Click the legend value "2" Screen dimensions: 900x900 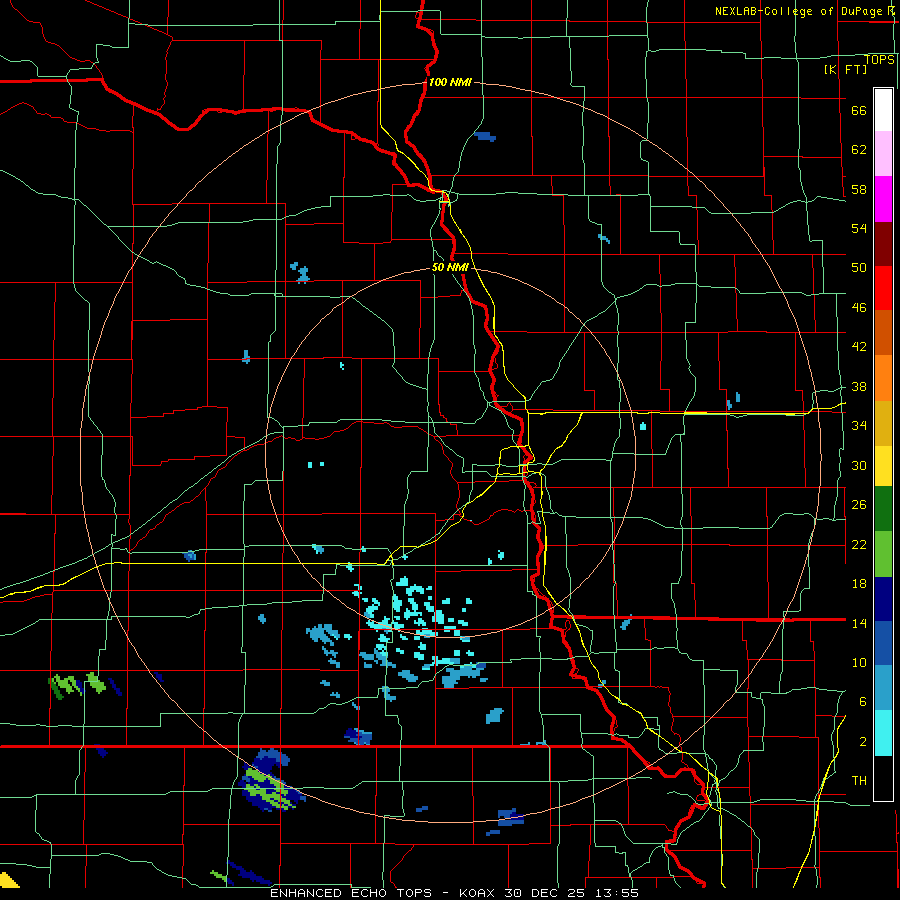tap(863, 741)
